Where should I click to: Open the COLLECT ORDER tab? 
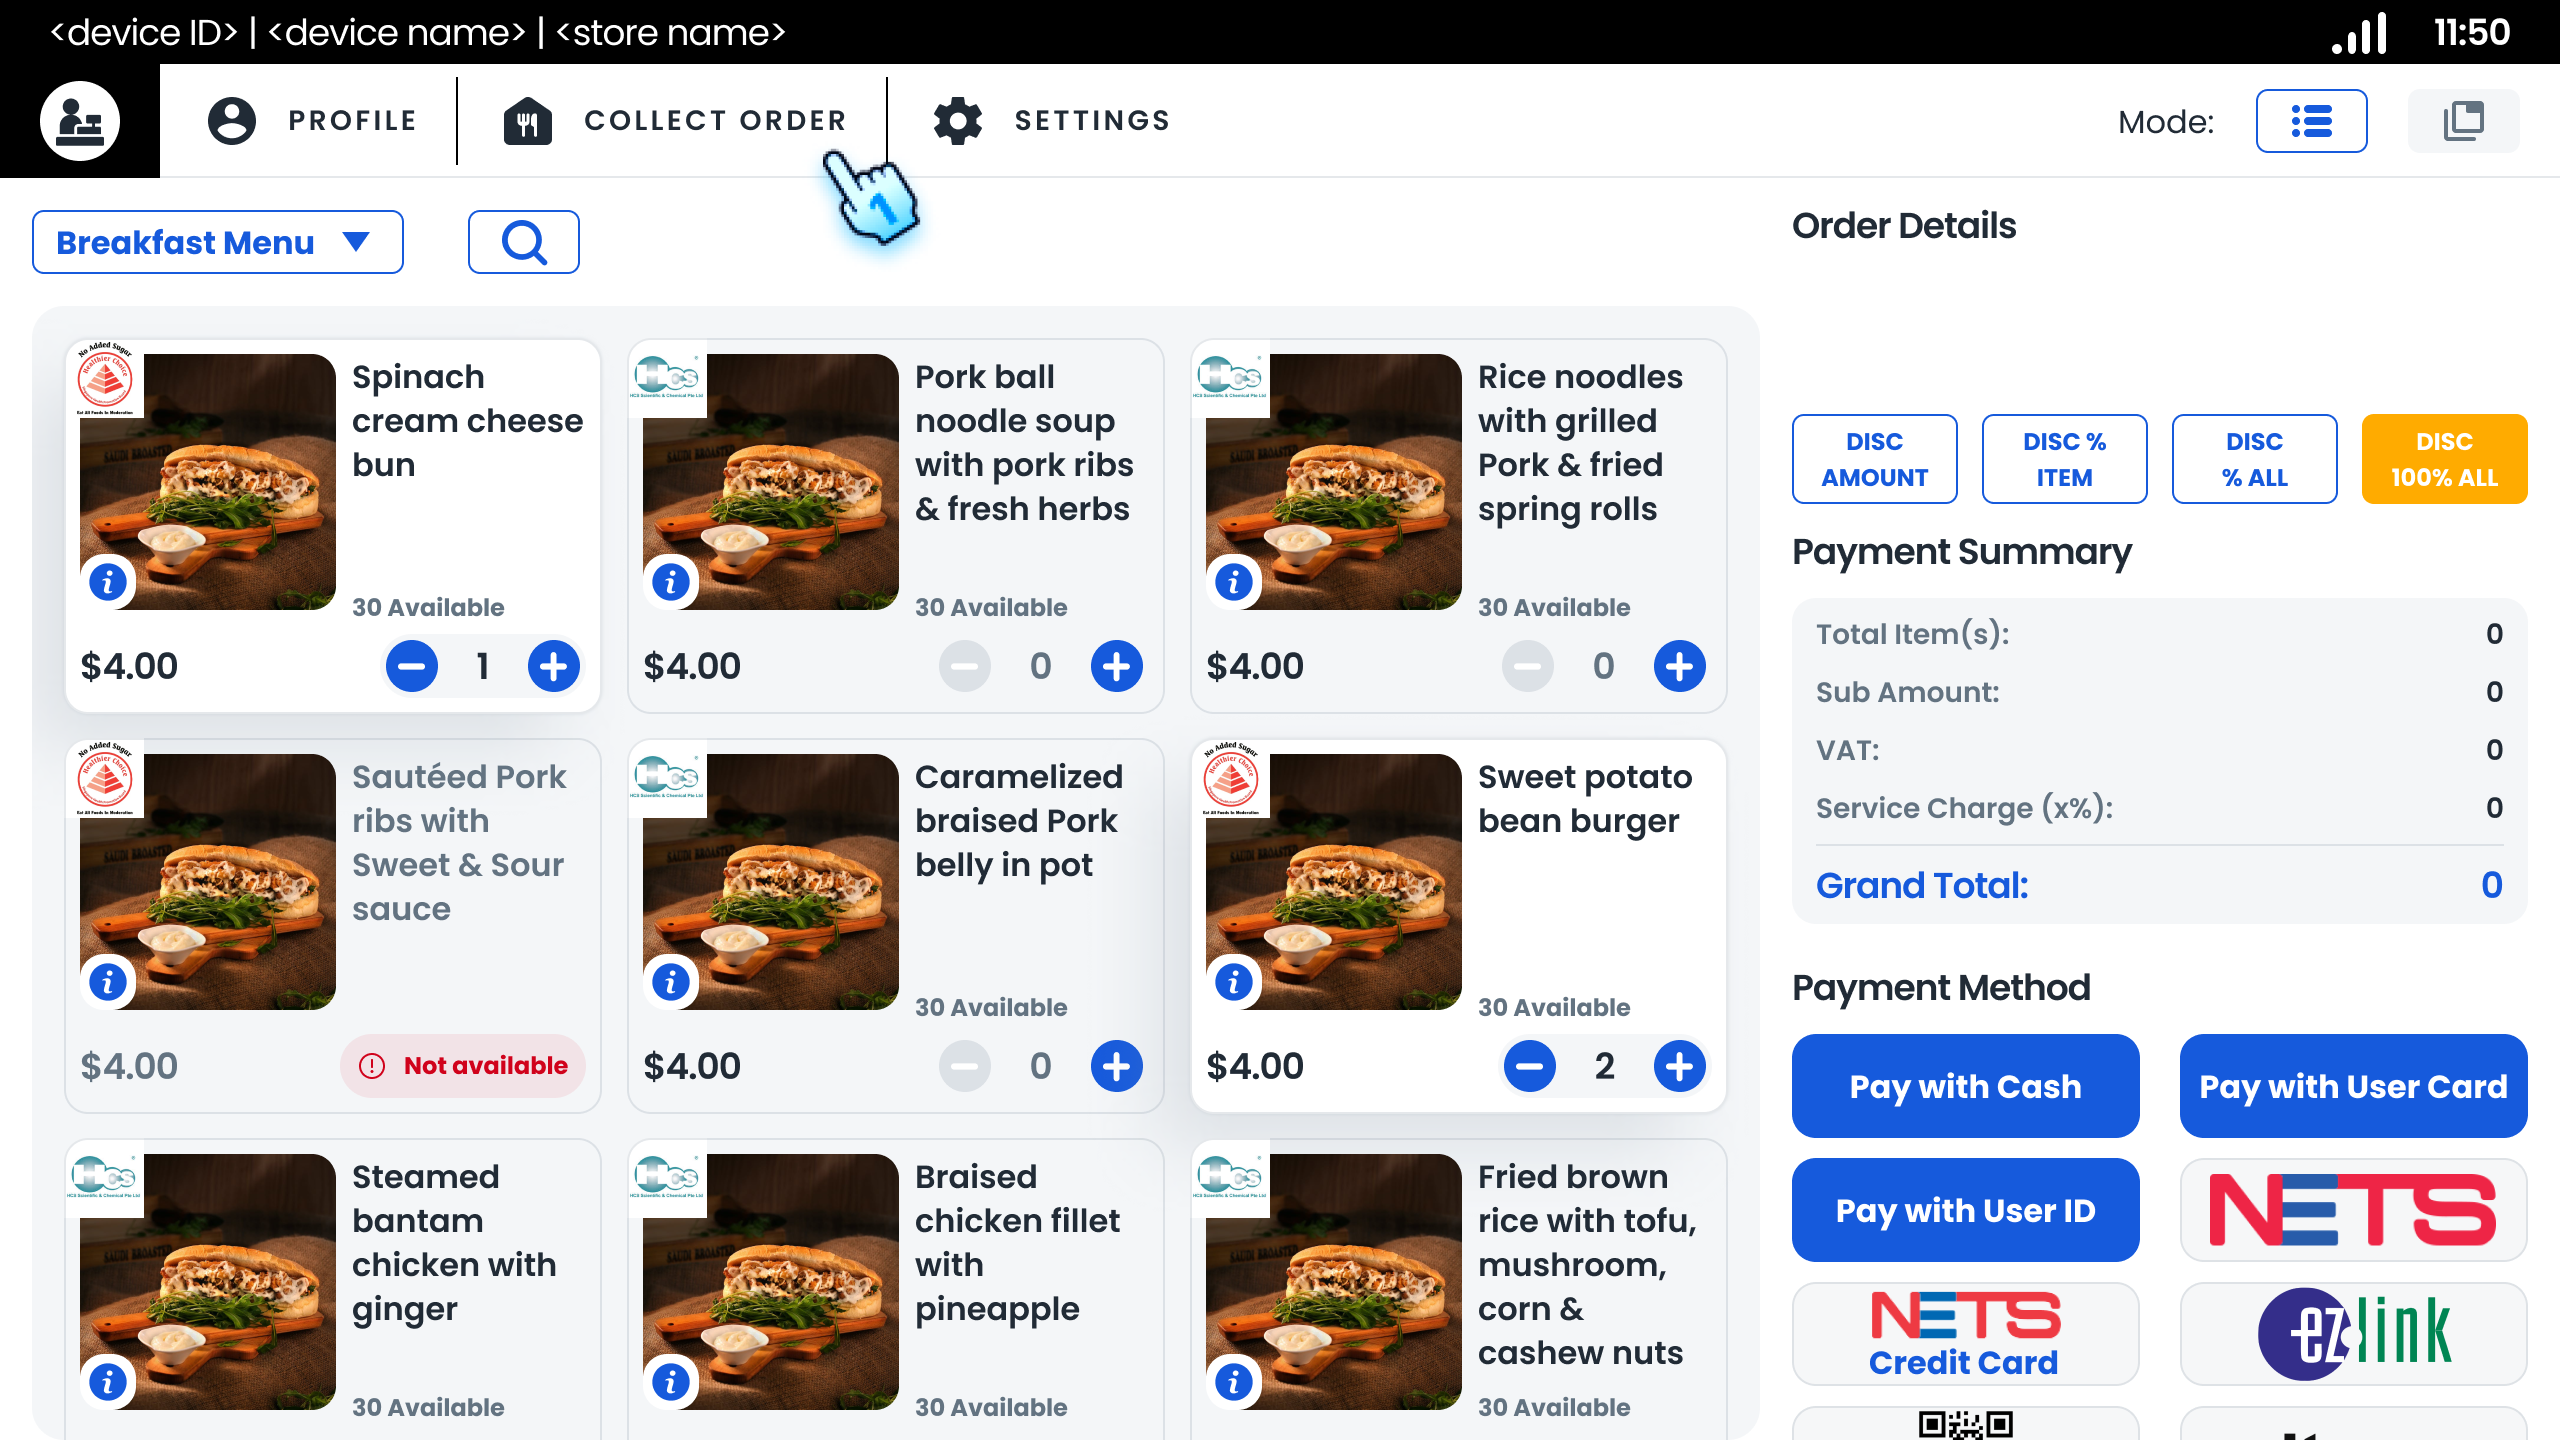pos(675,121)
